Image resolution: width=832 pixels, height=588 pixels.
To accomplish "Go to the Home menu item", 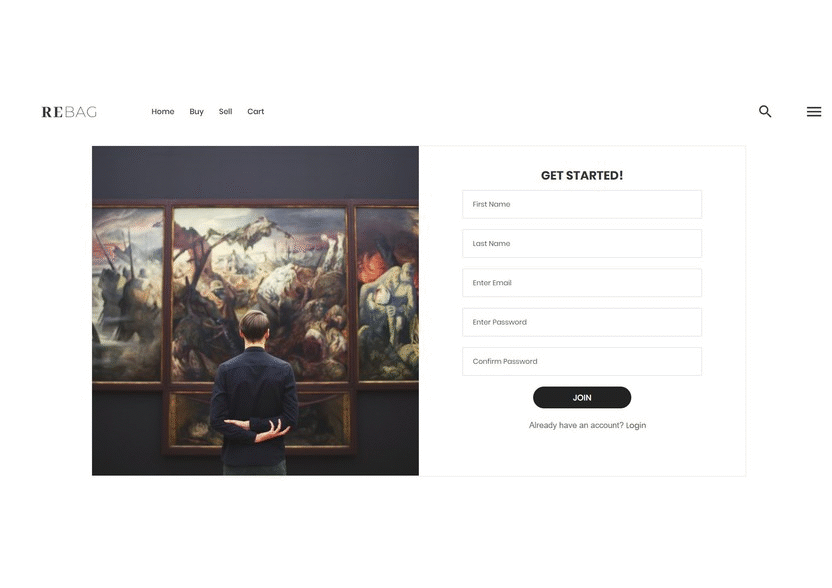I will pos(162,111).
